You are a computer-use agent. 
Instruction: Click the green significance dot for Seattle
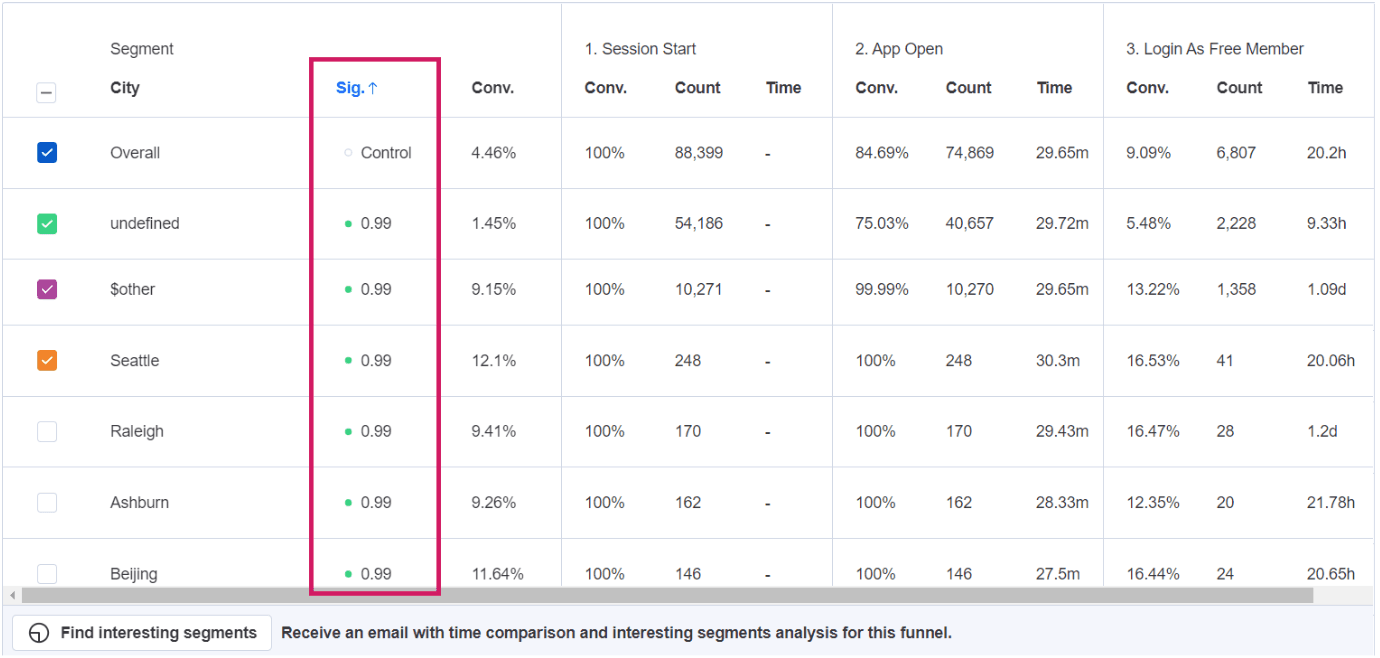(348, 361)
